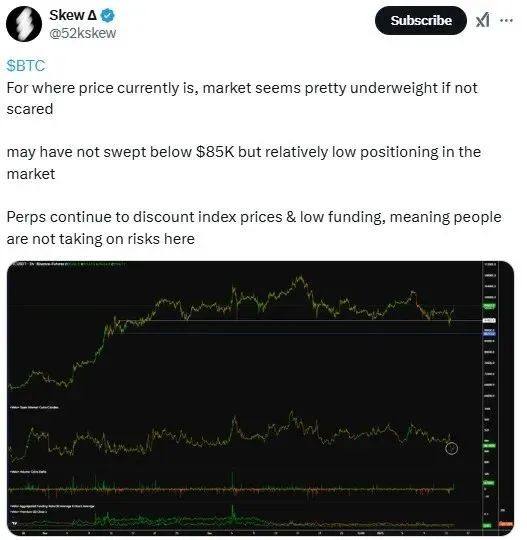Click the TradingView logo in chart corner
Image resolution: width=527 pixels, height=540 pixels.
coord(14,524)
